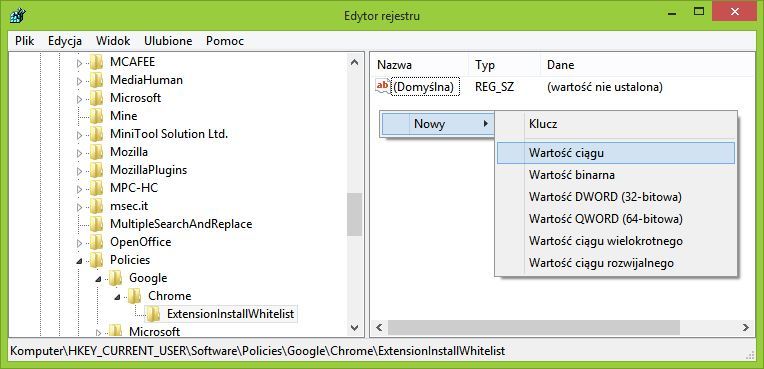
Task: Expand the MCAFEE key
Action: coord(79,63)
